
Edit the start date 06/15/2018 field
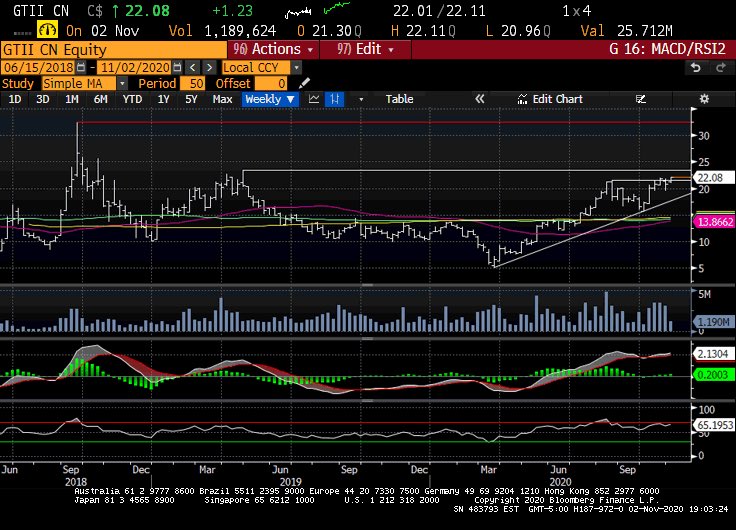tap(39, 68)
